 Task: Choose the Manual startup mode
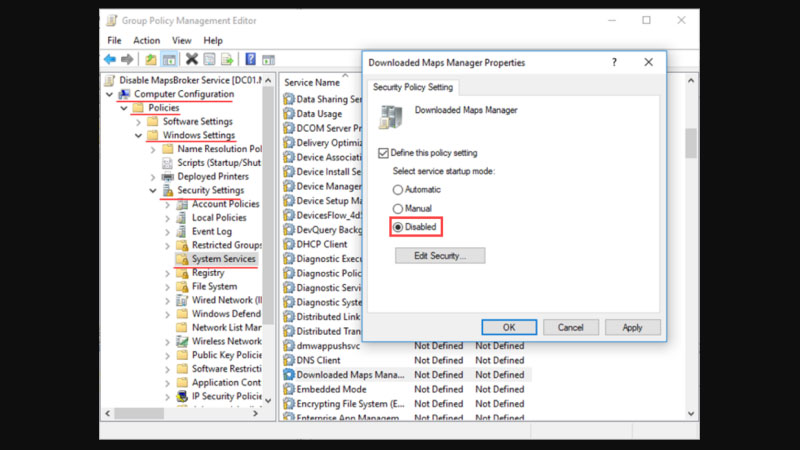[x=398, y=208]
